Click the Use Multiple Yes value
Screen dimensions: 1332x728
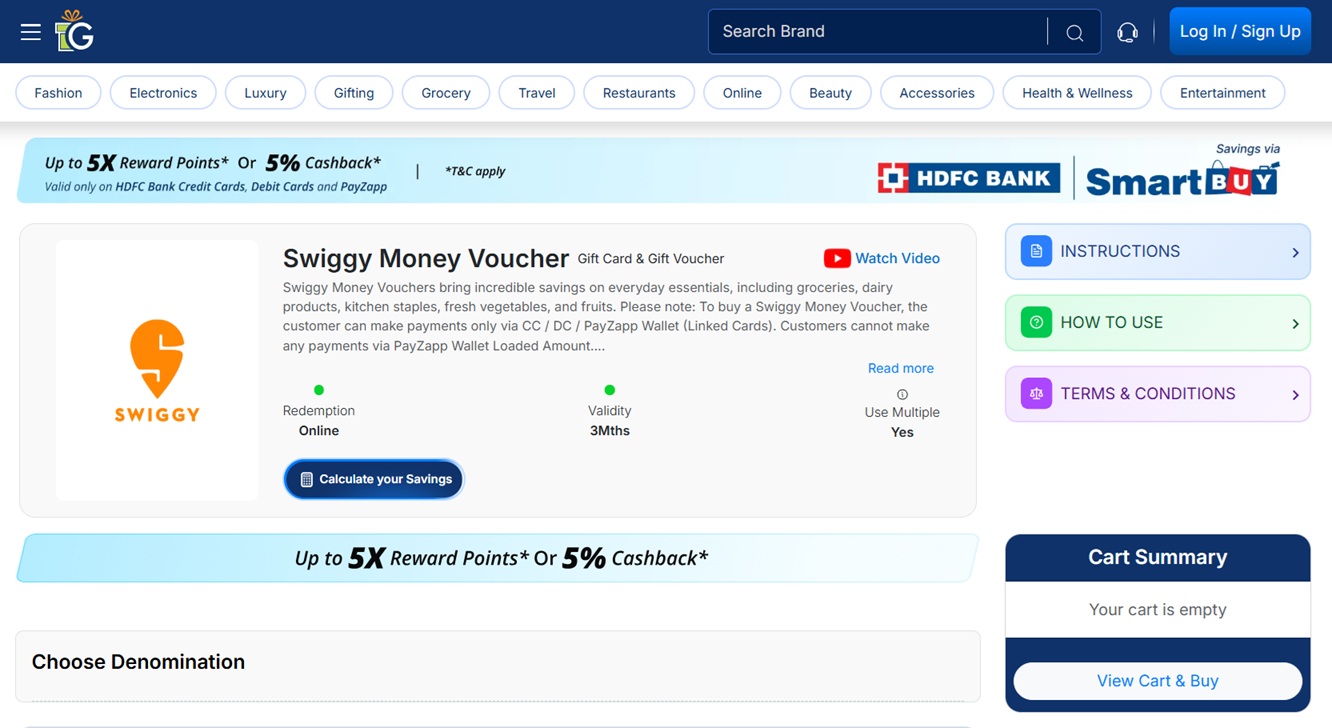click(x=902, y=432)
